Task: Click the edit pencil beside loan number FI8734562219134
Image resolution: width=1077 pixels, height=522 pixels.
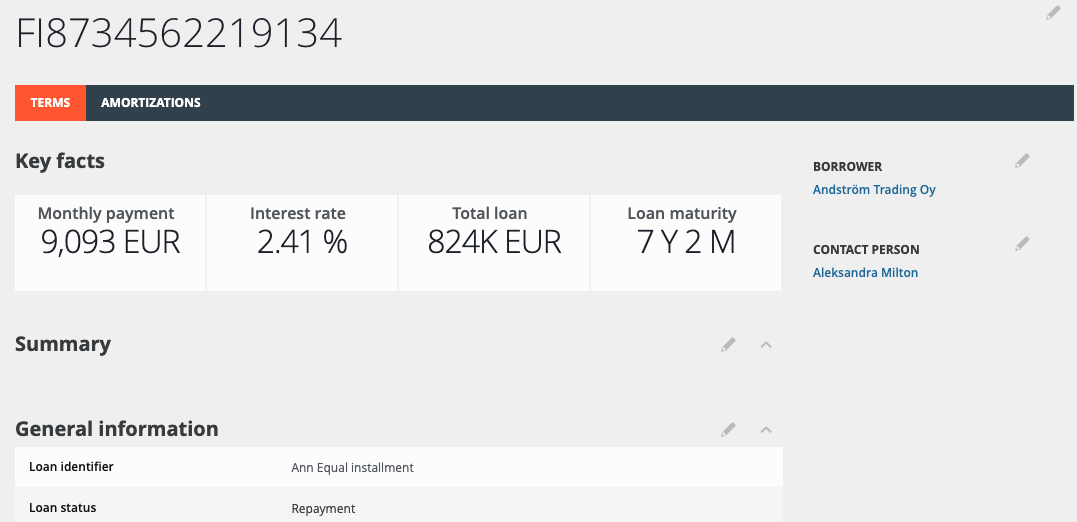Action: pyautogui.click(x=1053, y=13)
